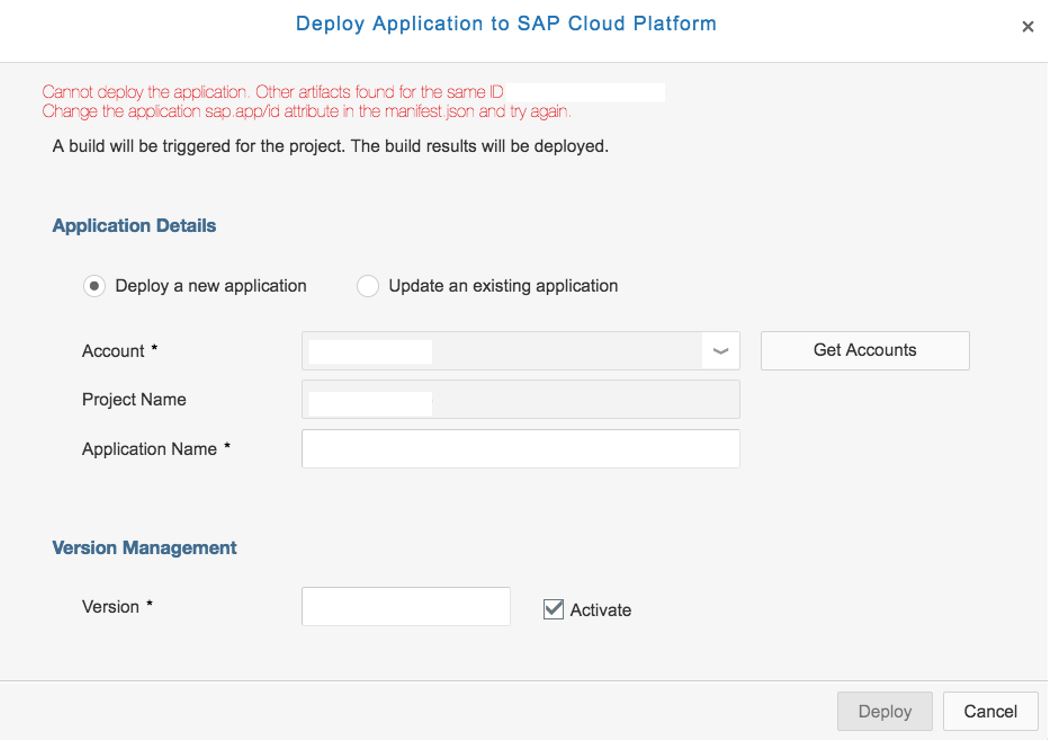Click the Version Management heading
The width and height of the screenshot is (1048, 742).
point(144,548)
